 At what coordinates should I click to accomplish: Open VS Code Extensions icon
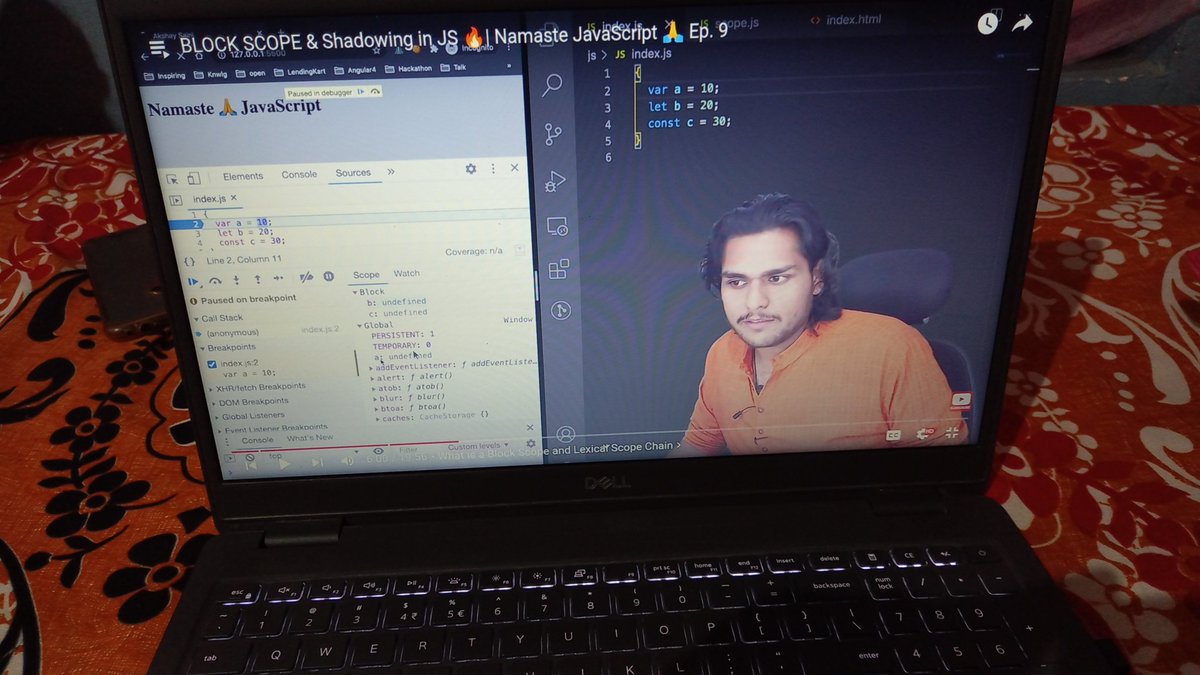(x=559, y=268)
